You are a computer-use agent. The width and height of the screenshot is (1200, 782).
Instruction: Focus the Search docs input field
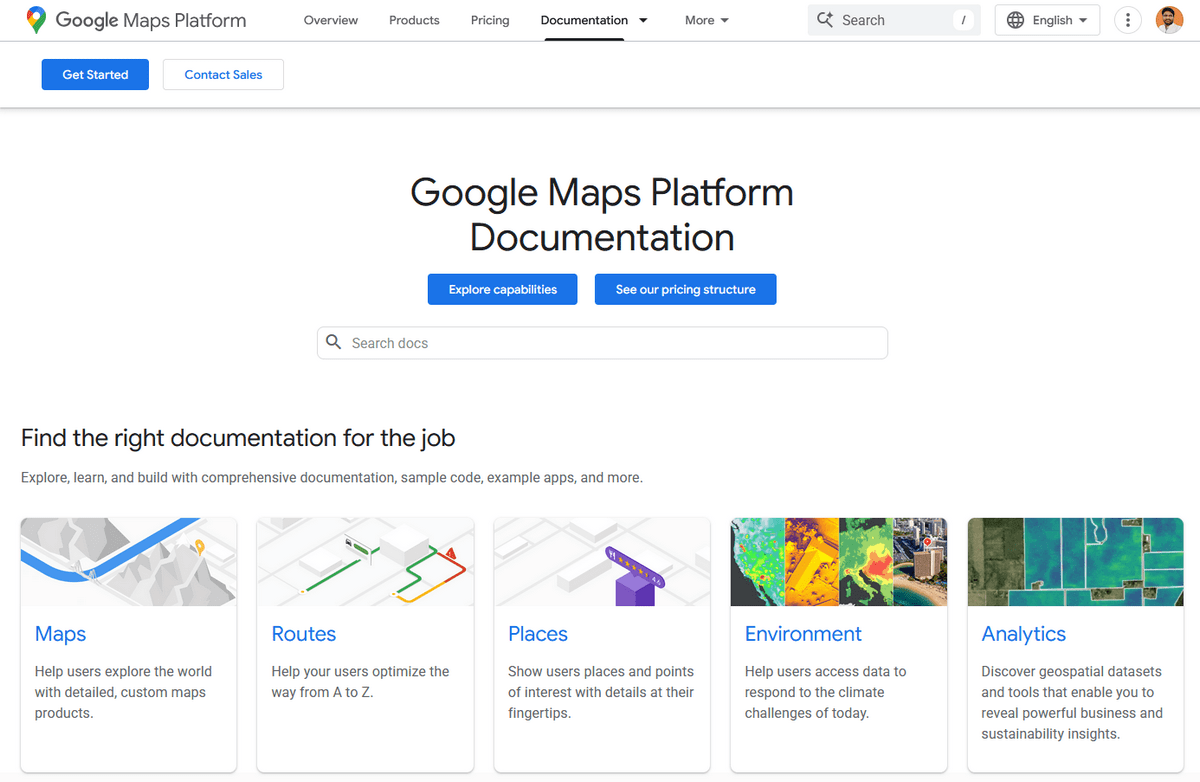coord(602,343)
